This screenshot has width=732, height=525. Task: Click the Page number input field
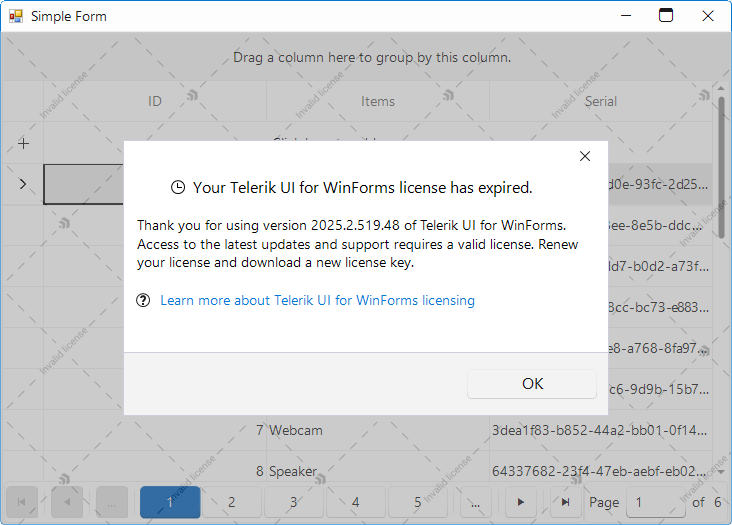pos(655,502)
